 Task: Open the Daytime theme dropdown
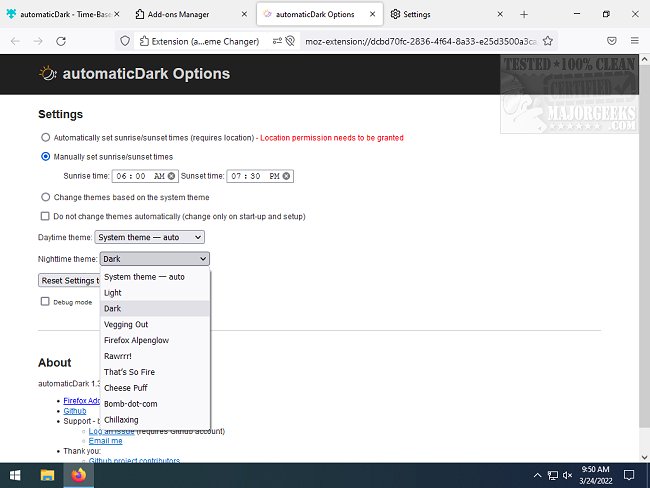149,237
